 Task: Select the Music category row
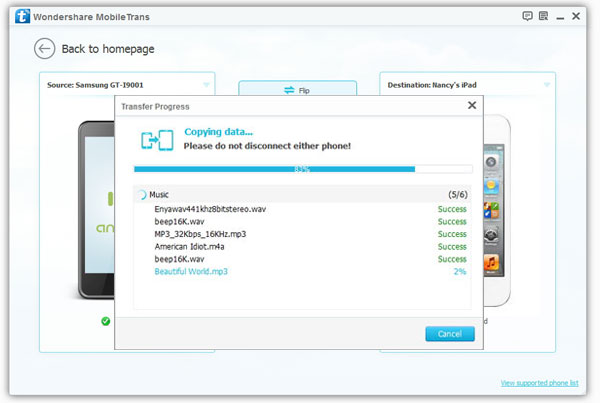coord(302,195)
